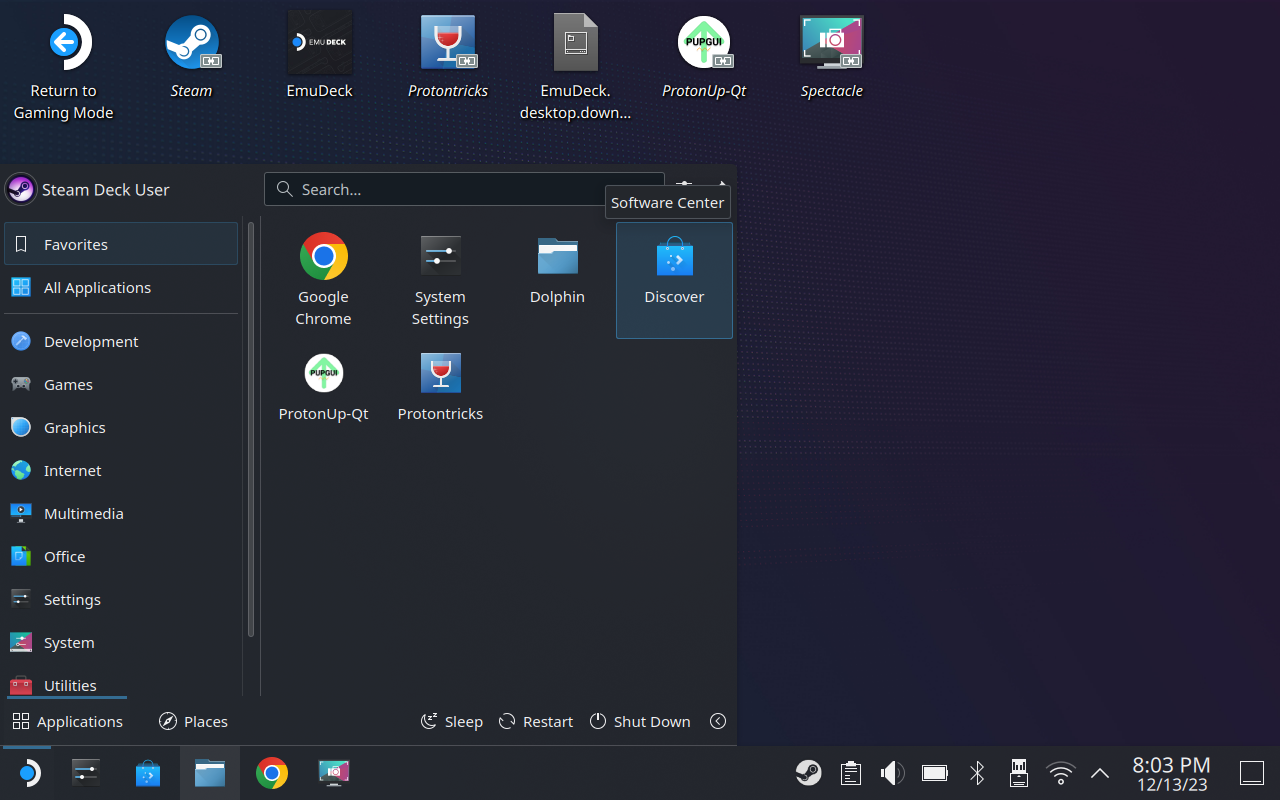Select Favorites category in launcher
This screenshot has width=1280, height=800.
(121, 244)
